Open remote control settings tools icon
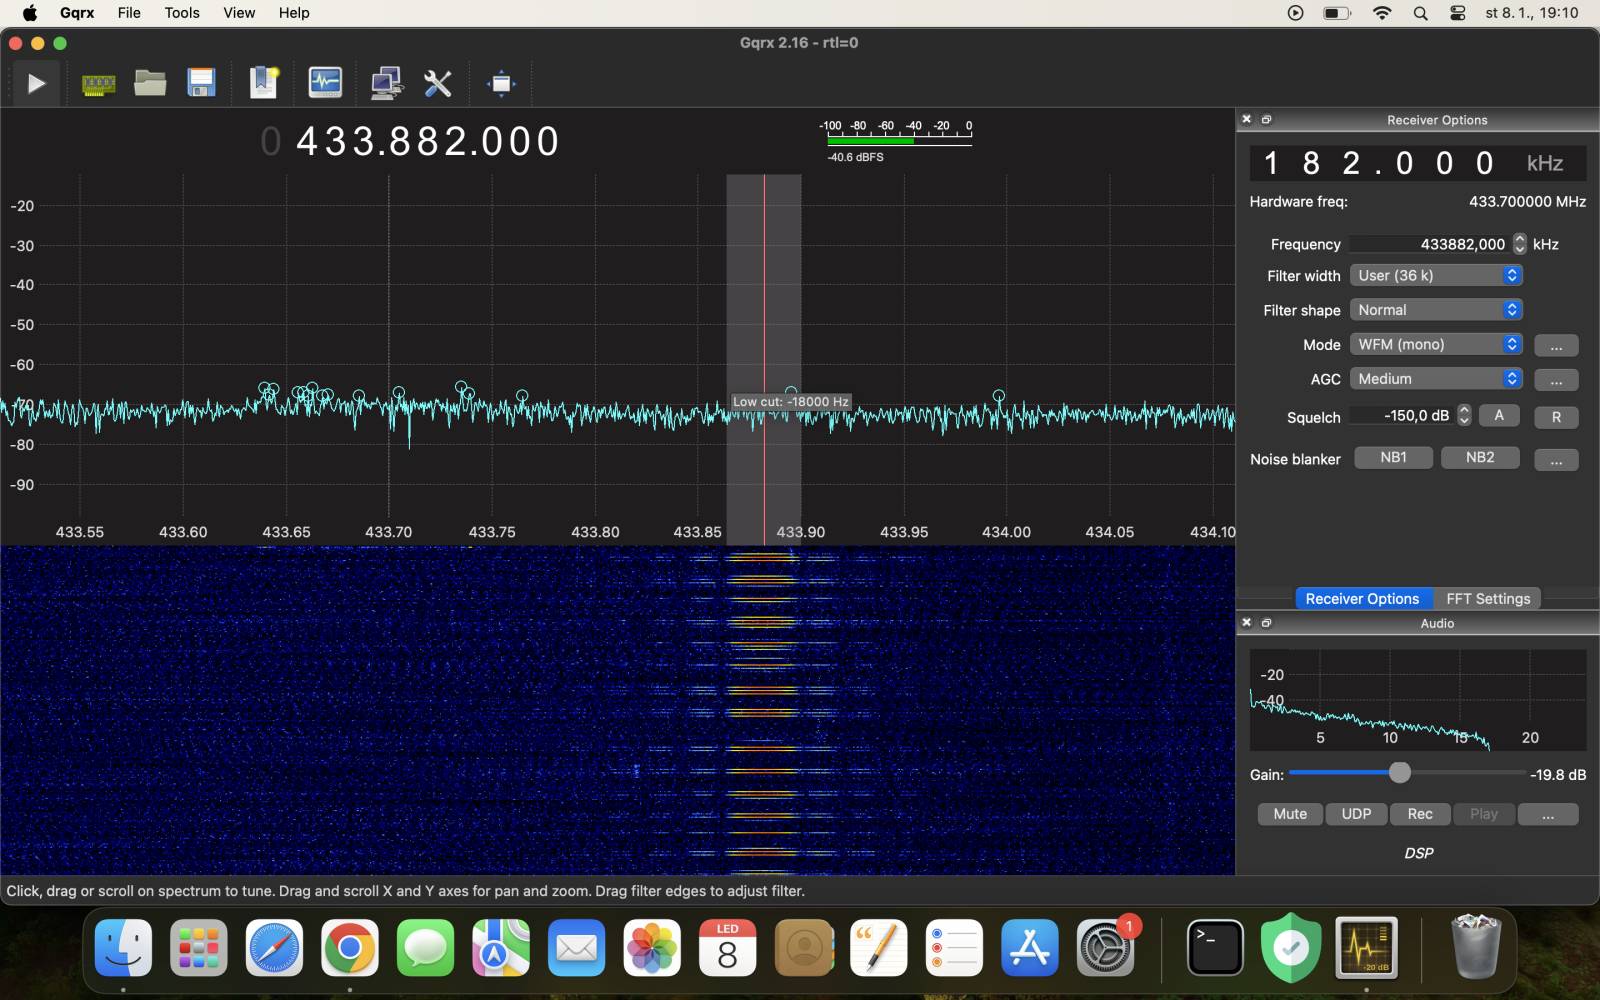 point(438,83)
